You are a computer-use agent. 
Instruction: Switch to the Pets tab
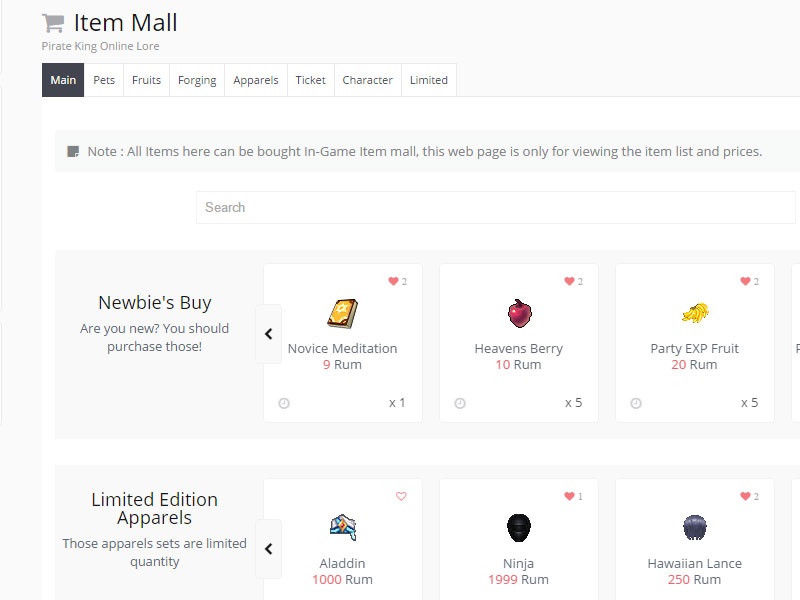pos(104,80)
